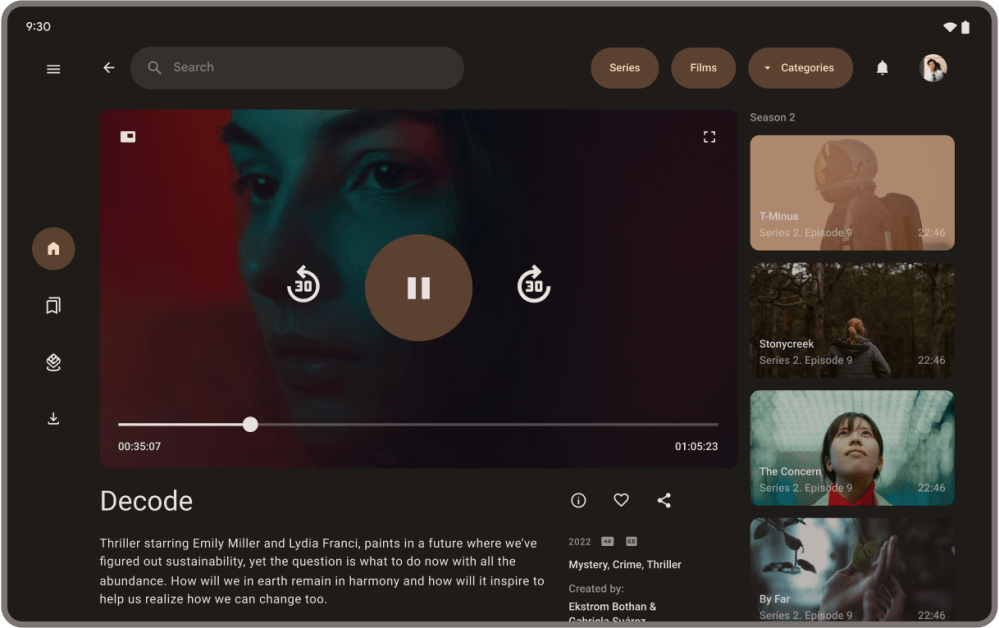
Task: Toggle fullscreen video mode
Action: point(709,137)
